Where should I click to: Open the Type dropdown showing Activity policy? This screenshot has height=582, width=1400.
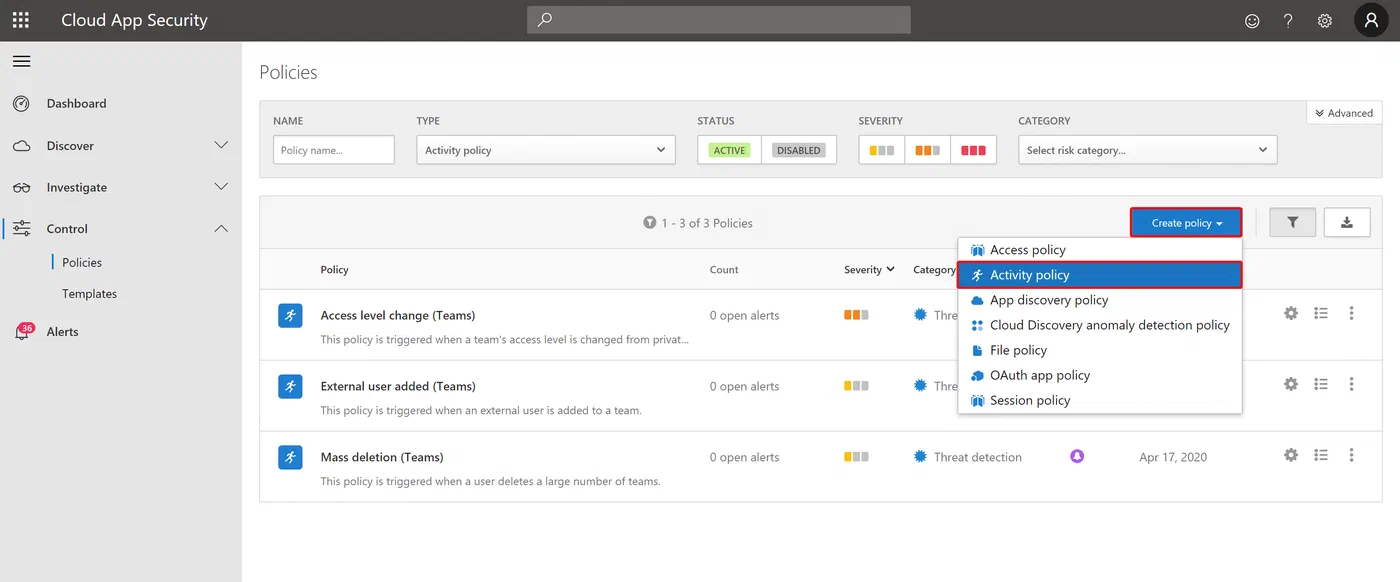pos(545,150)
